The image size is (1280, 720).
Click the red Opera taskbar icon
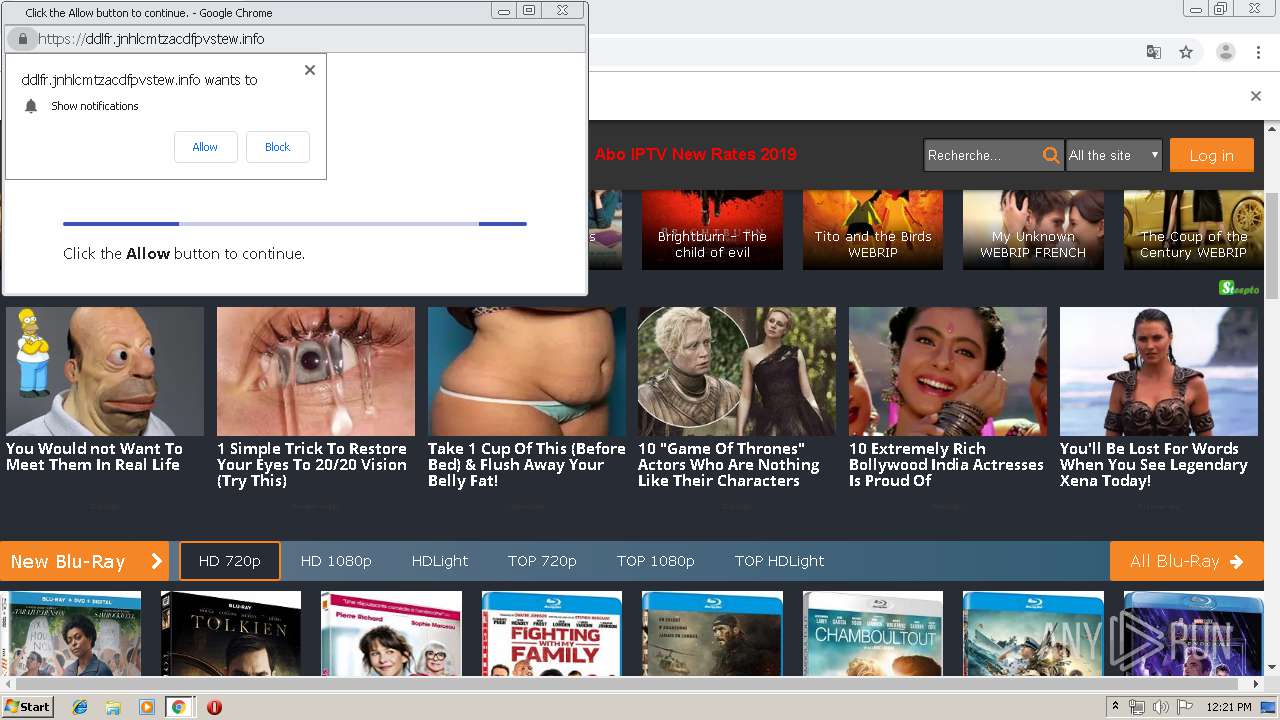point(214,707)
